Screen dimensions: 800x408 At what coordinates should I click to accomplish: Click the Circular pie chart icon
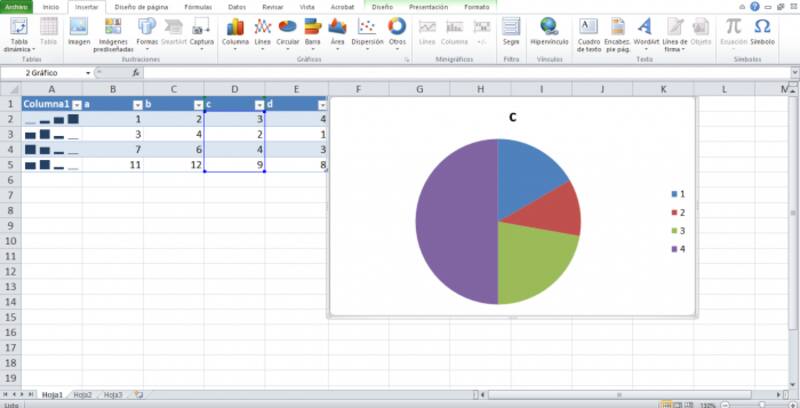click(x=288, y=31)
